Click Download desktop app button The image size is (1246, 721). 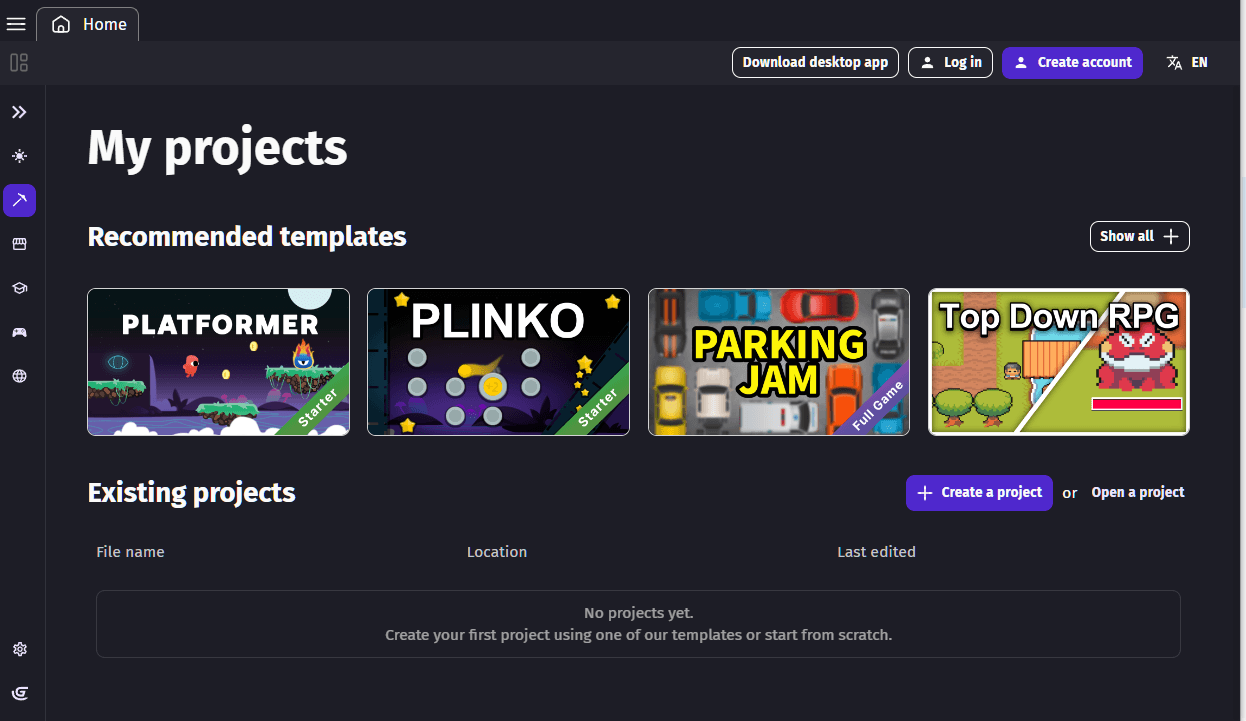(815, 62)
